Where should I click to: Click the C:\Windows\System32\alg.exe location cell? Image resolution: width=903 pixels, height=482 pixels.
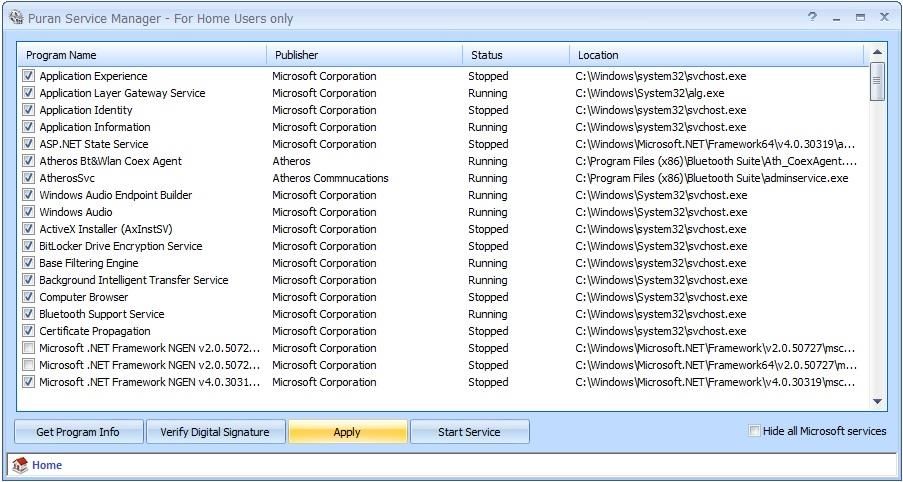(650, 93)
